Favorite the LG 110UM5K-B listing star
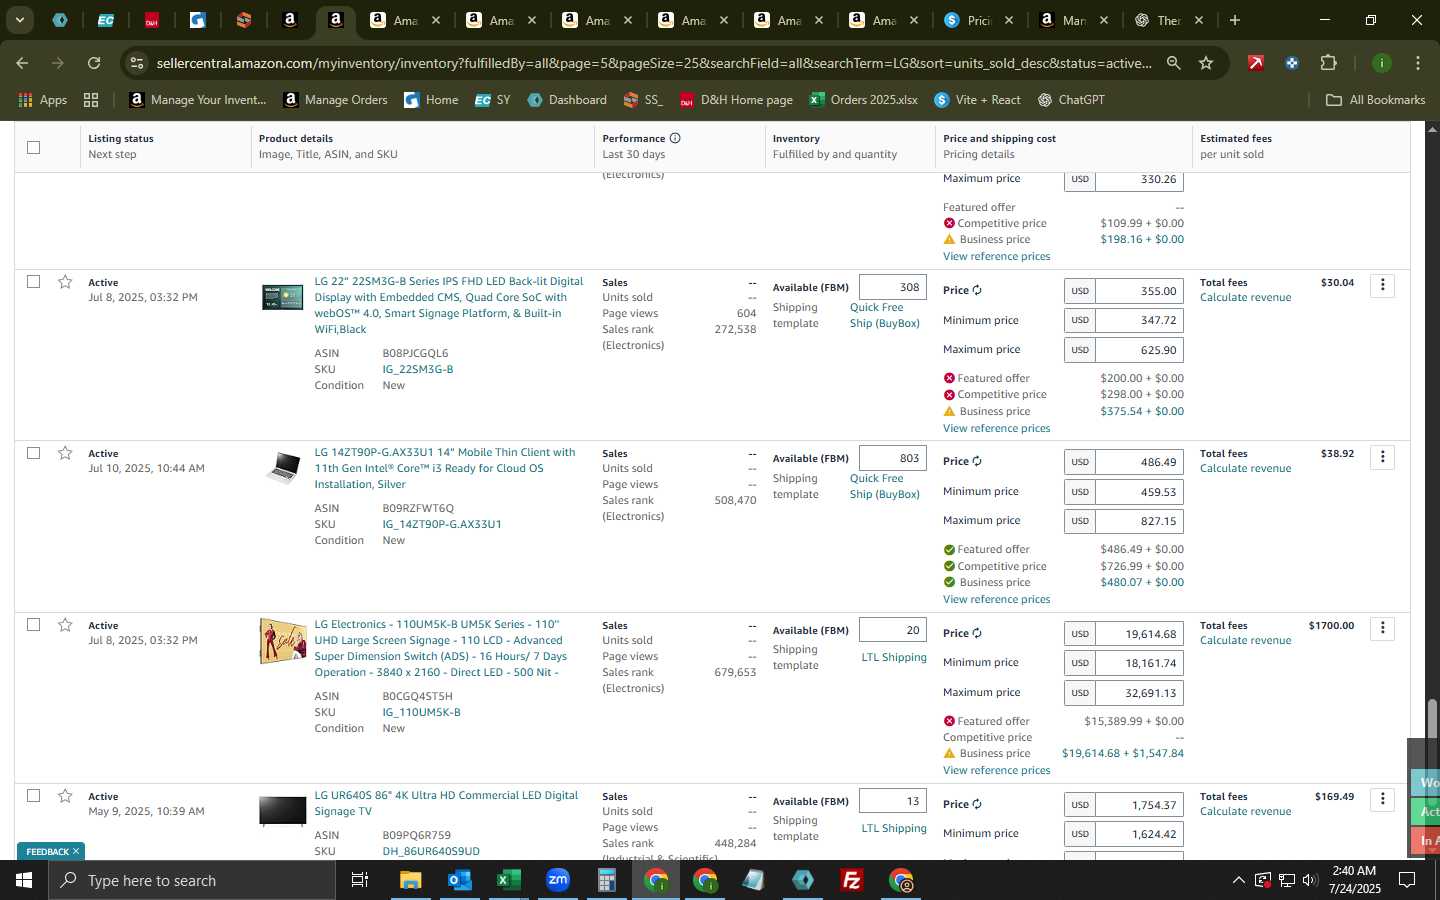This screenshot has height=900, width=1440. pyautogui.click(x=65, y=625)
